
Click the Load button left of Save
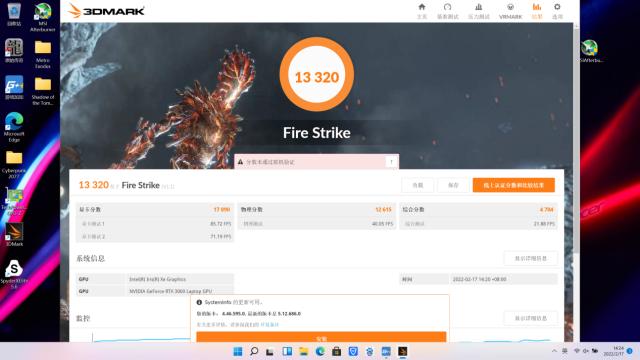(x=418, y=185)
